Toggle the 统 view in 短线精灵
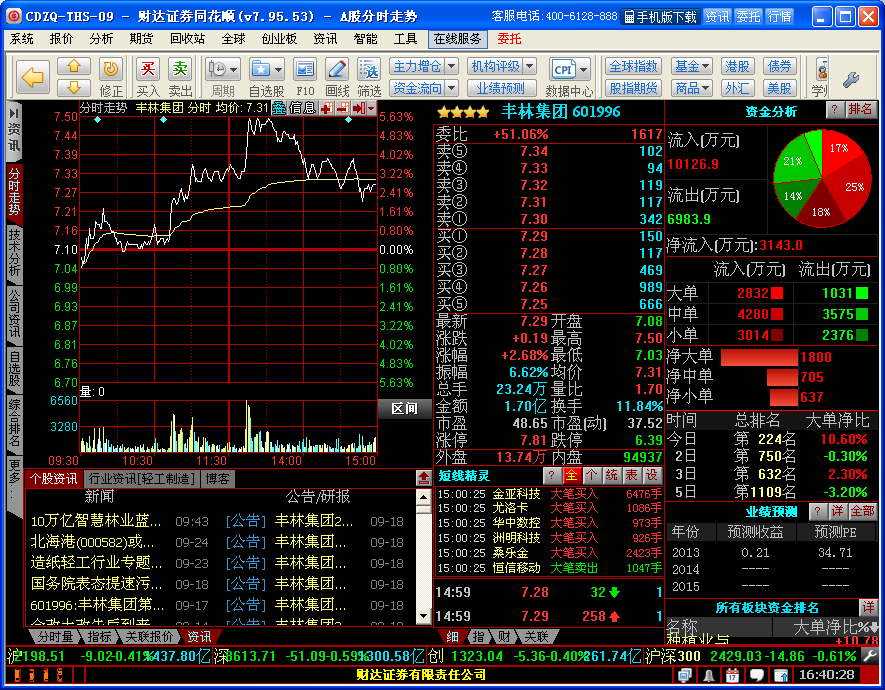 point(611,475)
